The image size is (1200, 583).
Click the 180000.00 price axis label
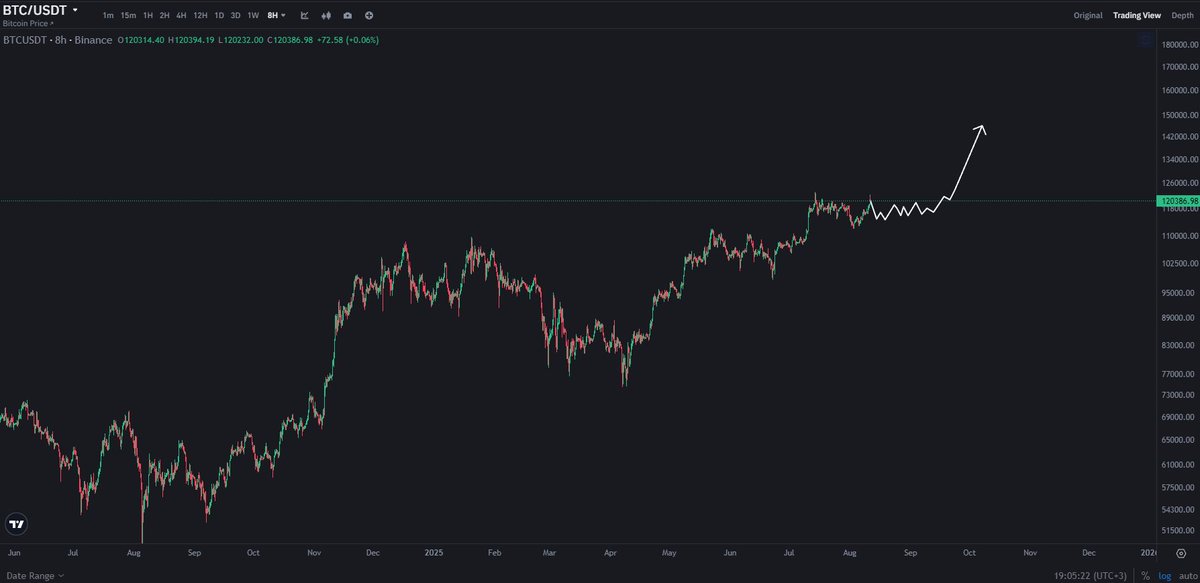pyautogui.click(x=1179, y=45)
